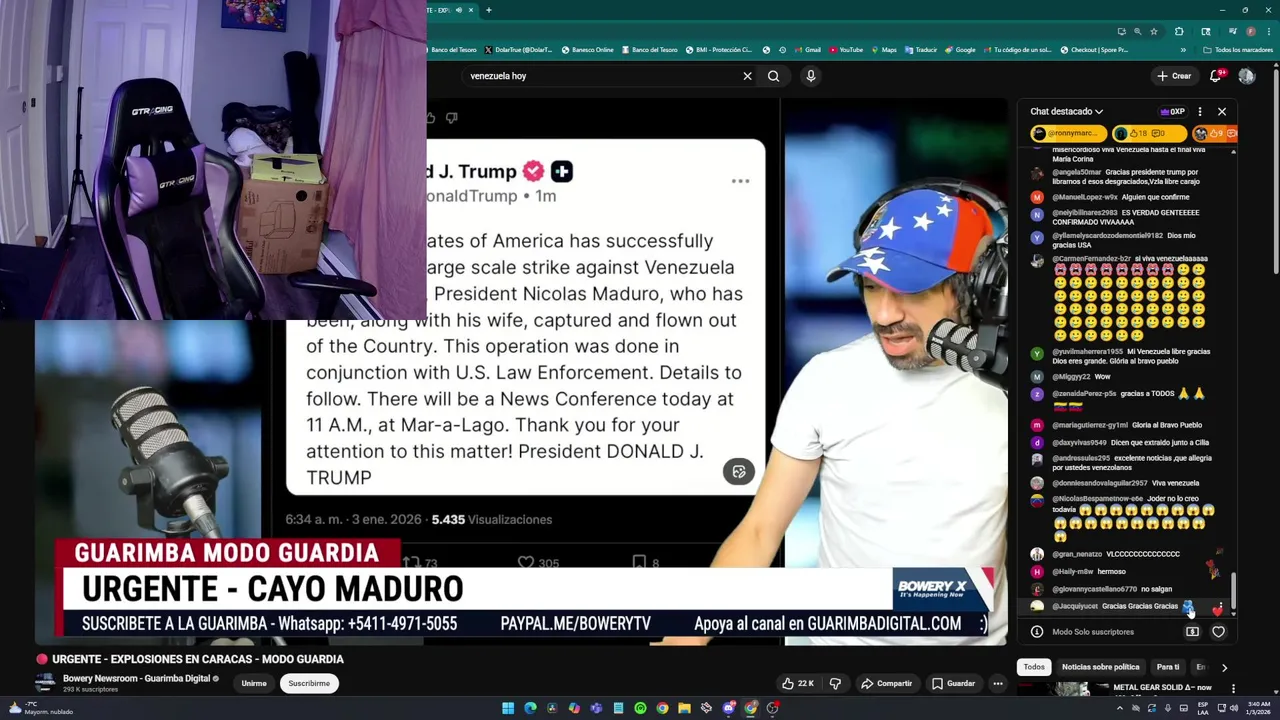Toggle the Suscribirme button
This screenshot has width=1280, height=720.
(x=309, y=684)
